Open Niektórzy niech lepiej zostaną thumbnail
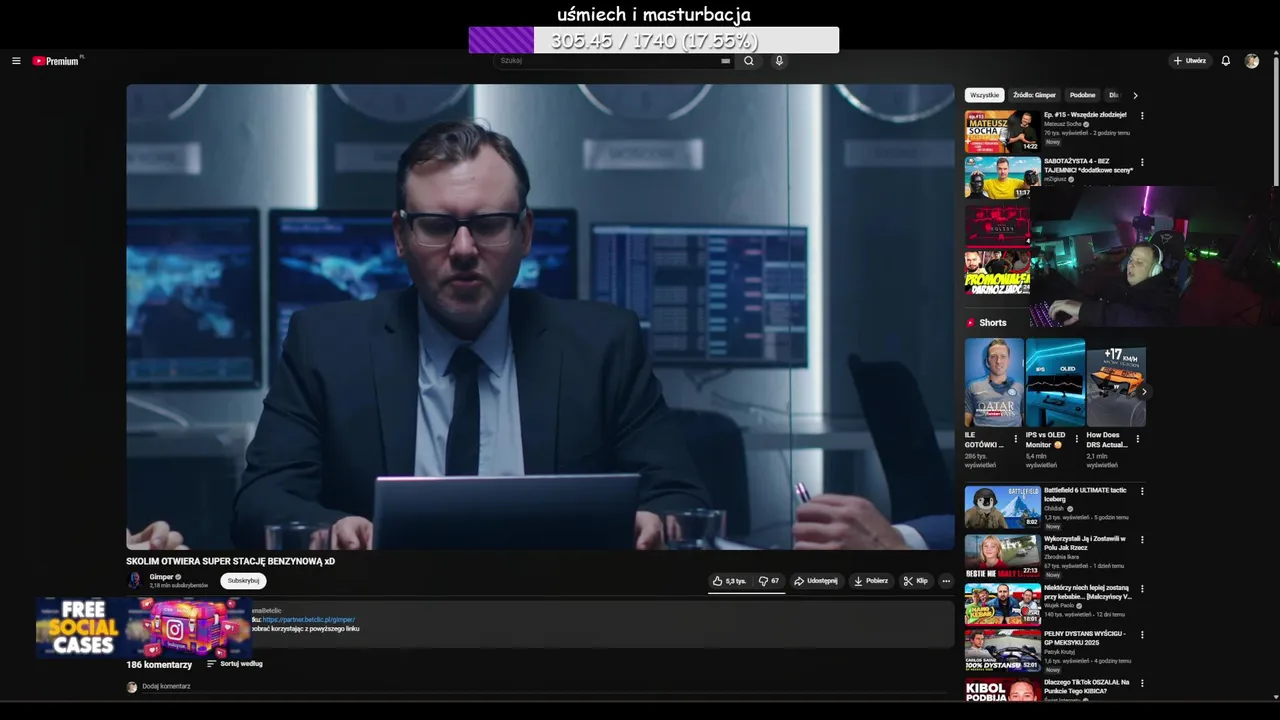This screenshot has height=720, width=1280. coord(1002,604)
